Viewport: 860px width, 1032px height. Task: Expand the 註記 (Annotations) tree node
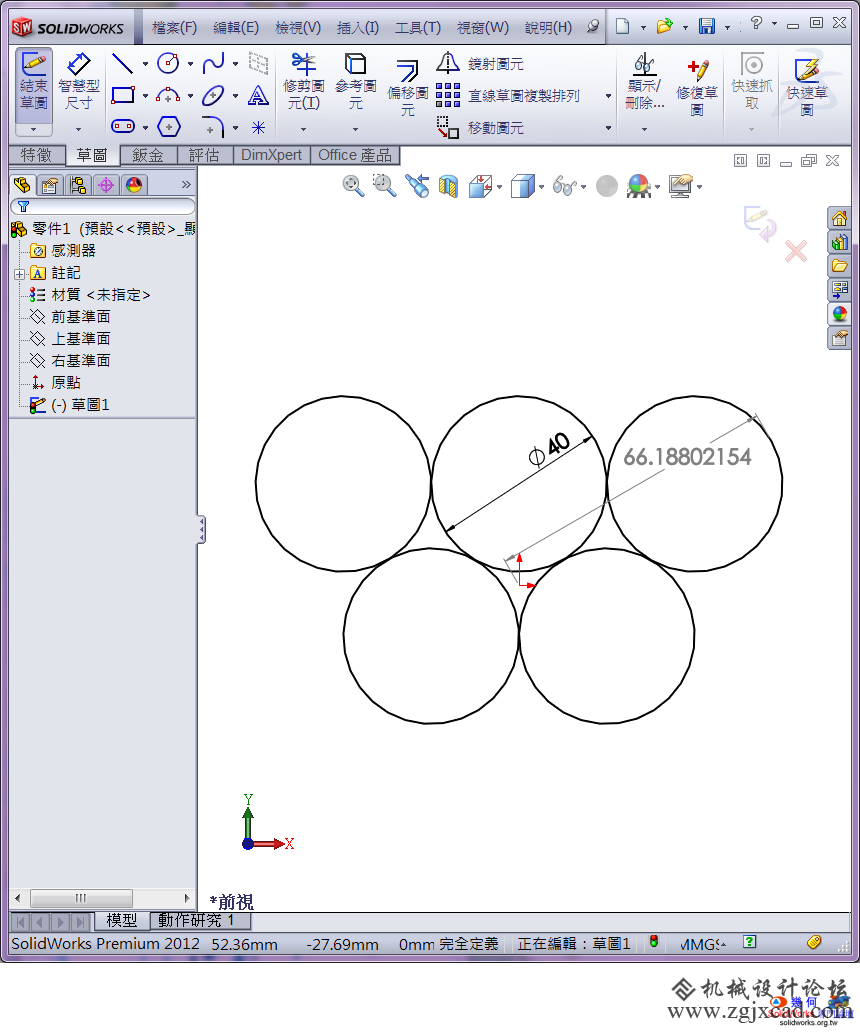click(19, 274)
